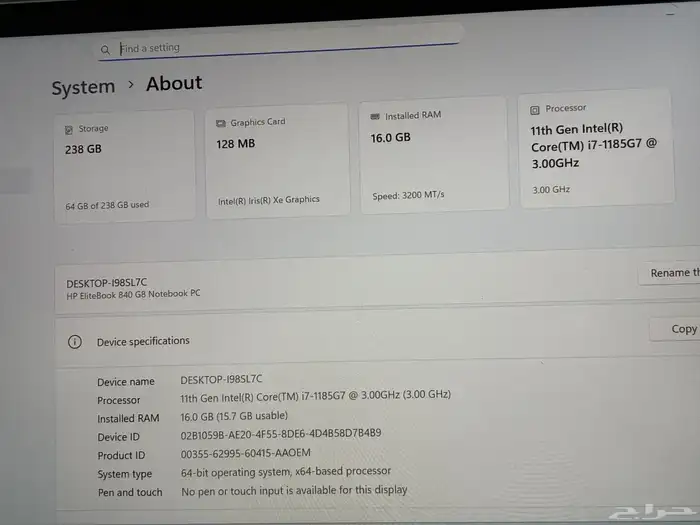700x525 pixels.
Task: Click the 'Device ID' row label
Action: coord(118,438)
